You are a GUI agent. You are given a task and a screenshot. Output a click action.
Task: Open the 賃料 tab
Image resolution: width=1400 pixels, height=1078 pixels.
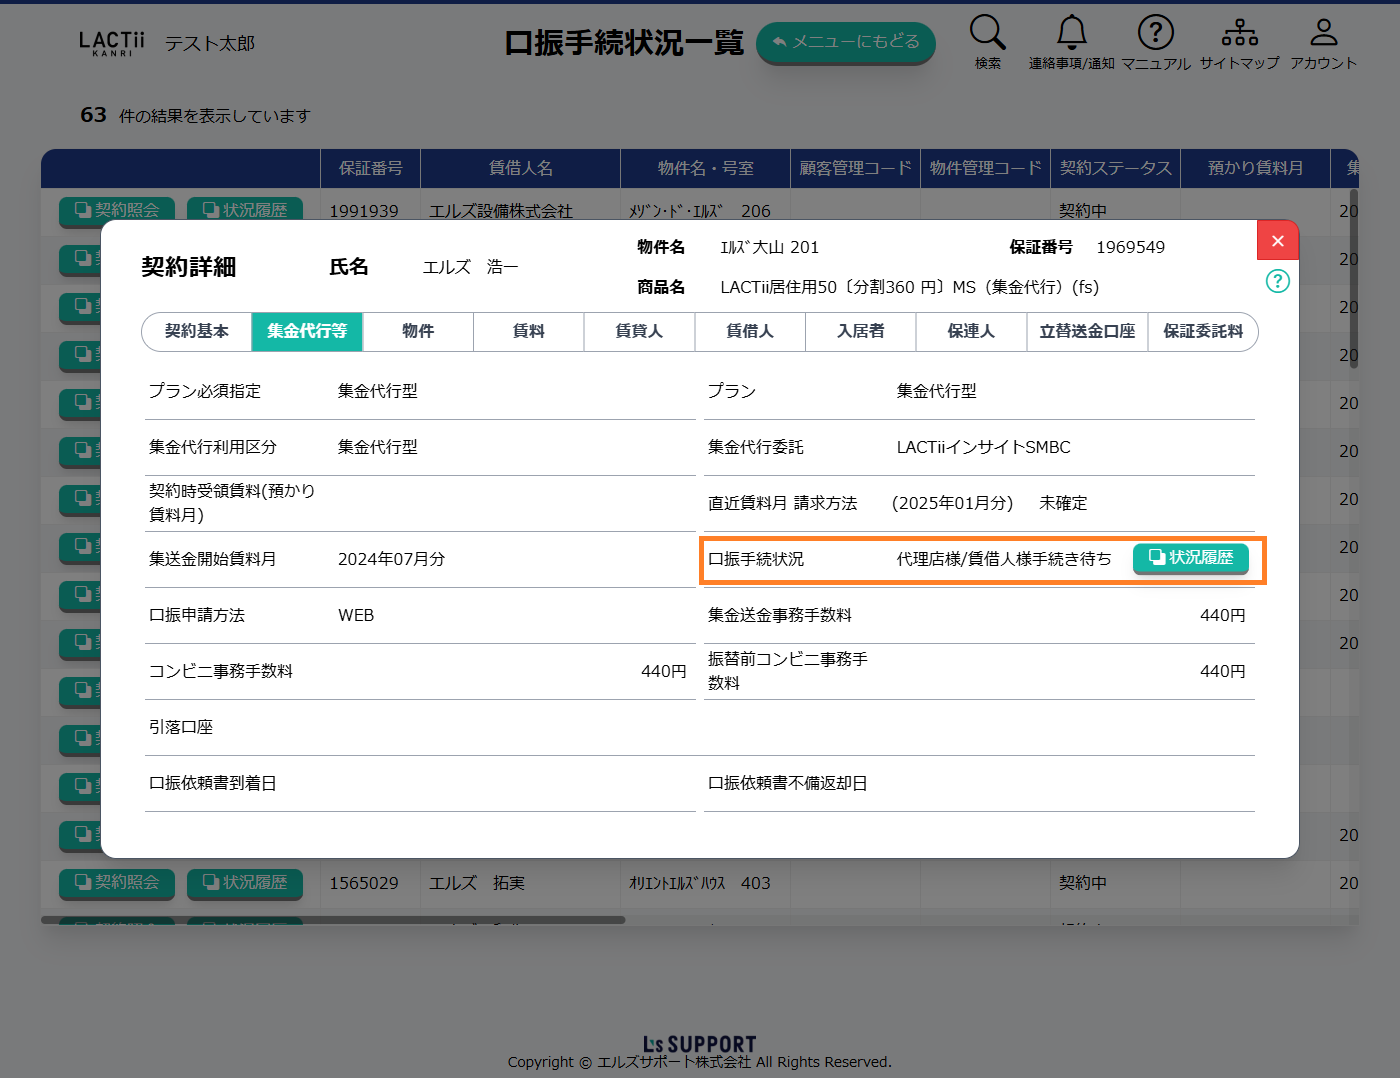528,331
